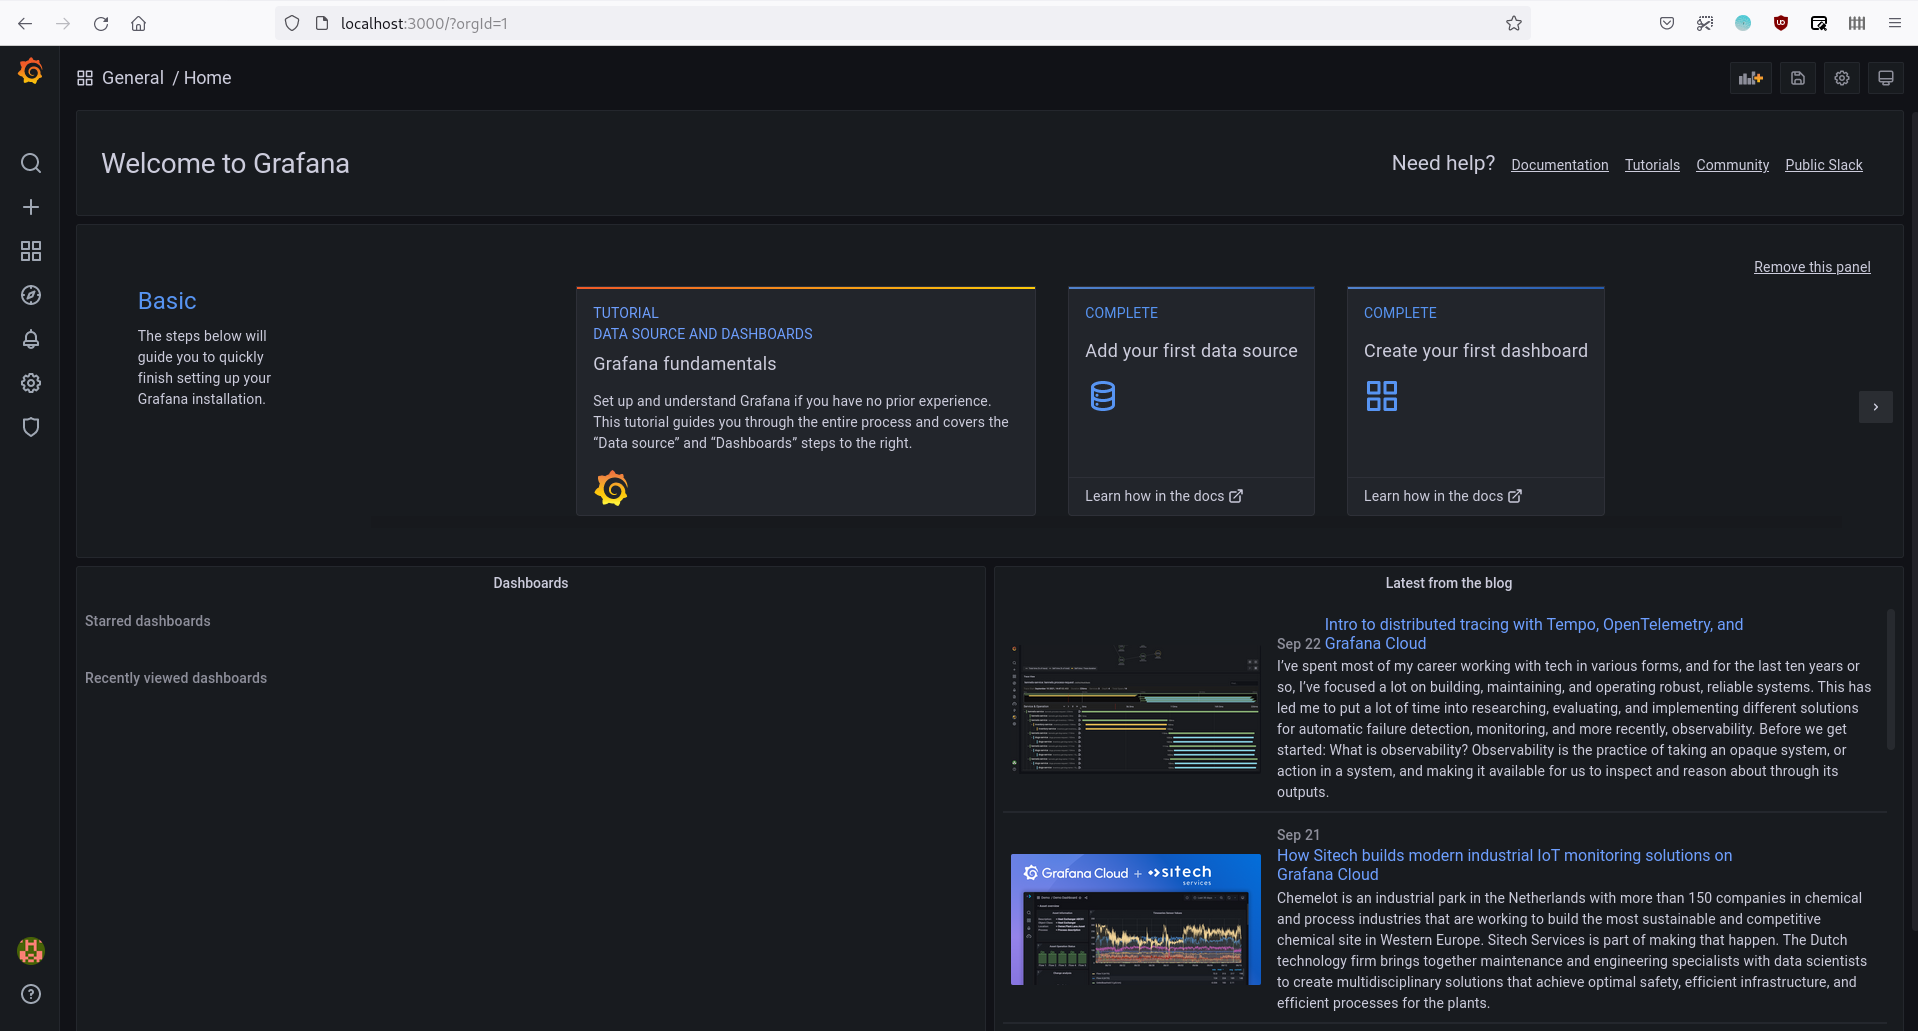Click Learn how in docs under first dashboard

1443,496
